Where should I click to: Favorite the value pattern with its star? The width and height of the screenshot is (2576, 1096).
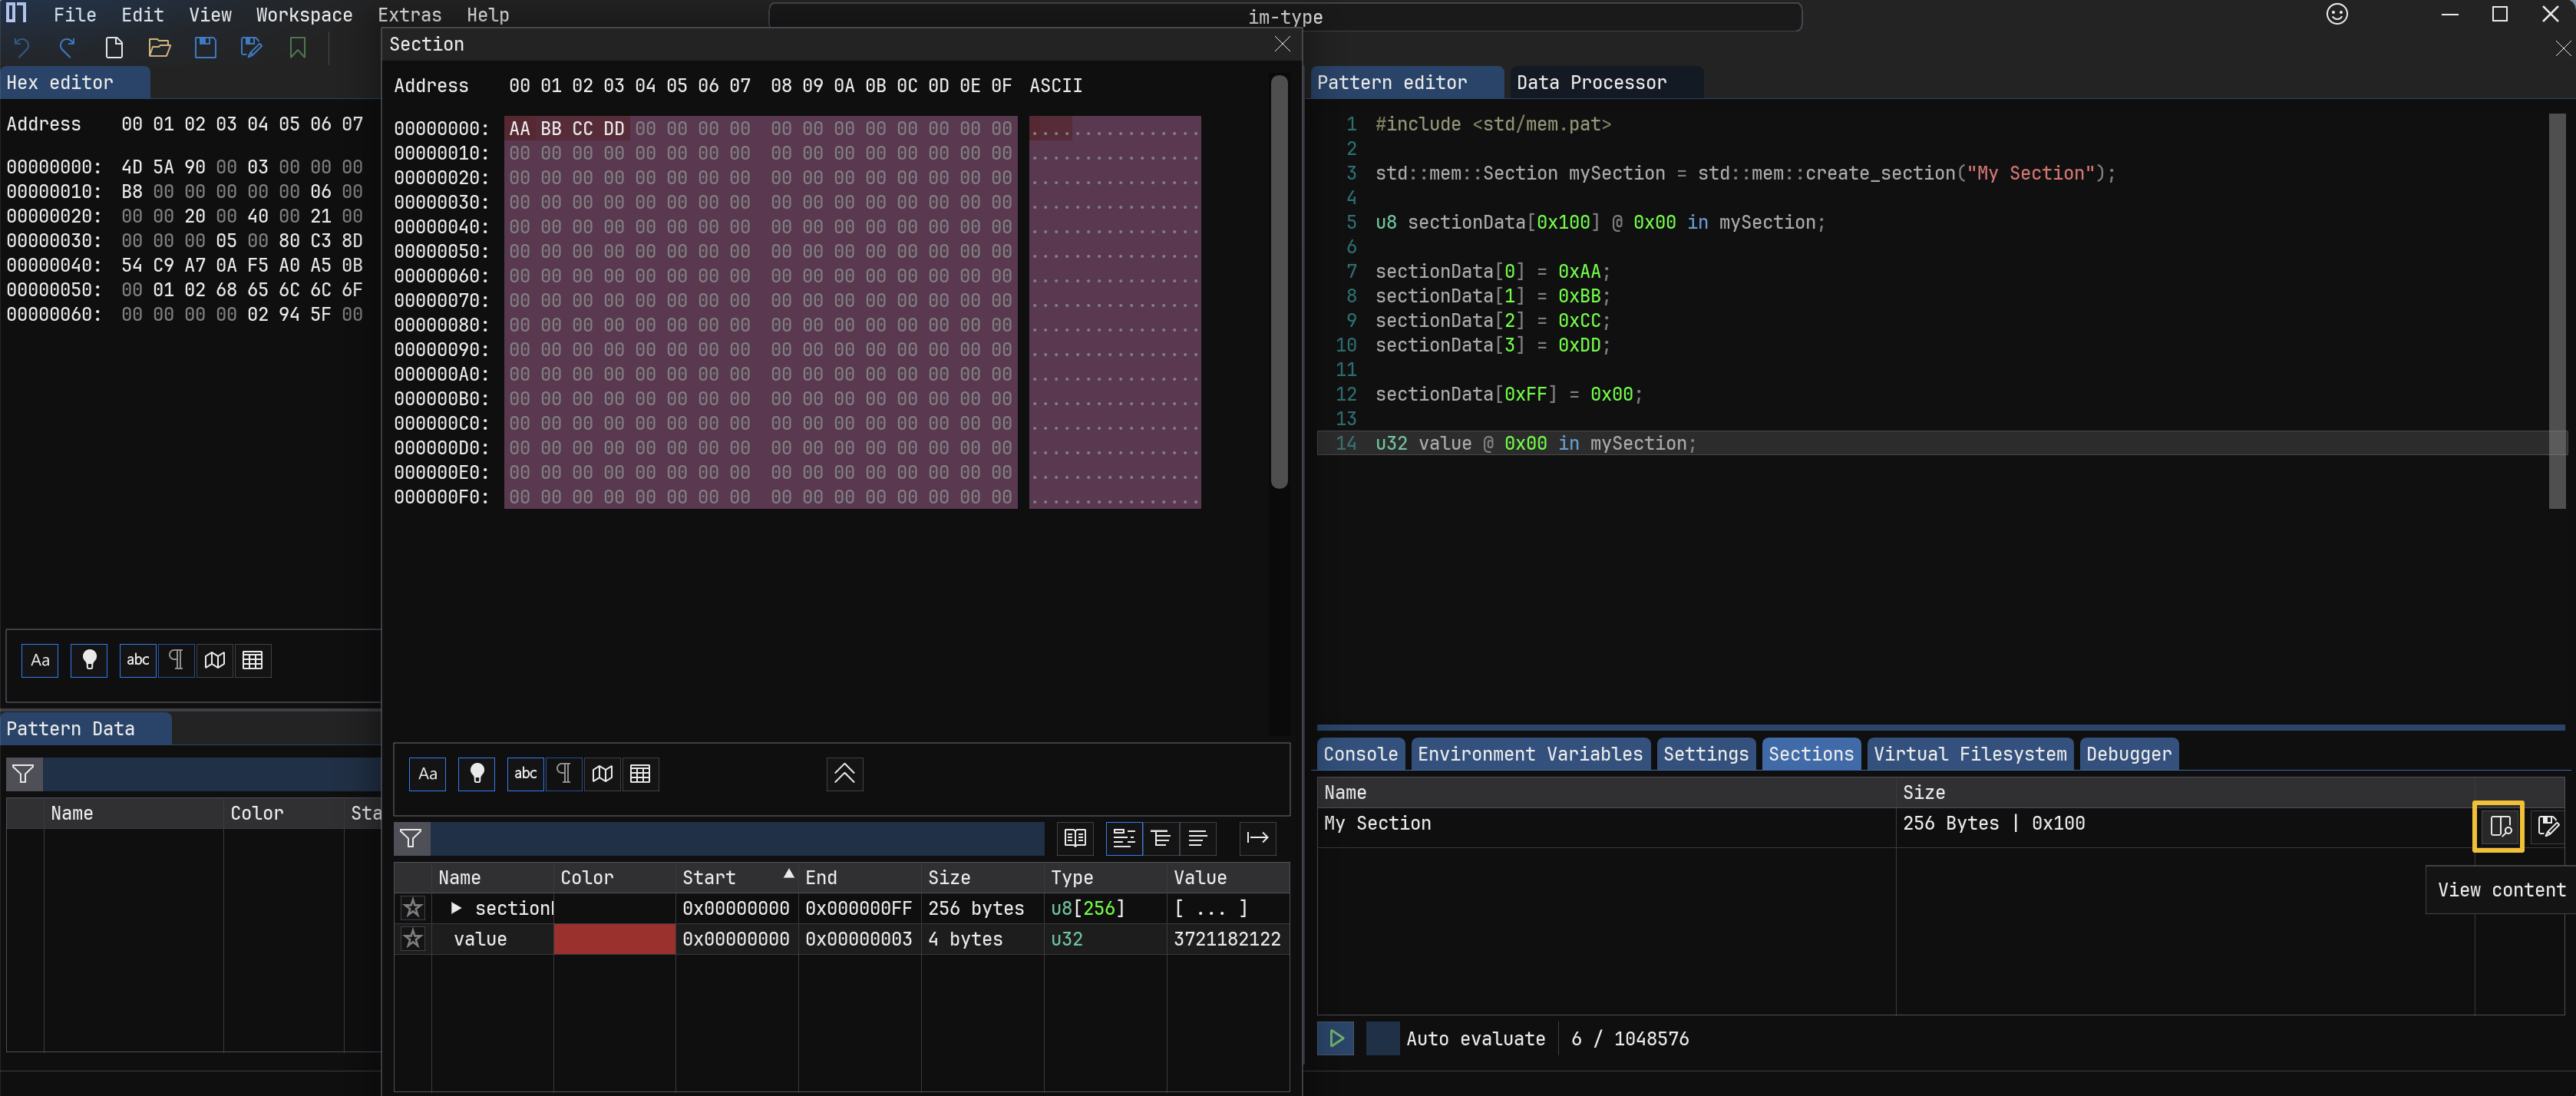click(x=413, y=939)
